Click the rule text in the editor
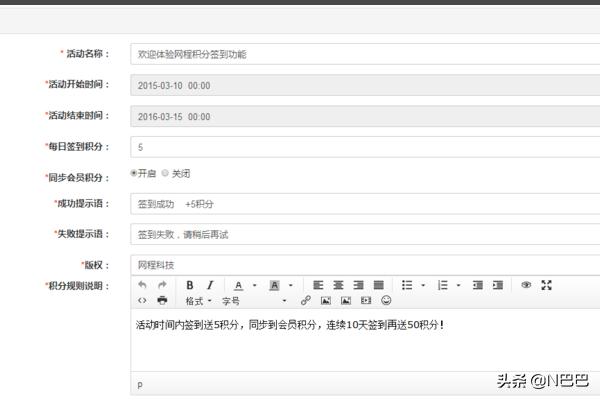 [290, 325]
